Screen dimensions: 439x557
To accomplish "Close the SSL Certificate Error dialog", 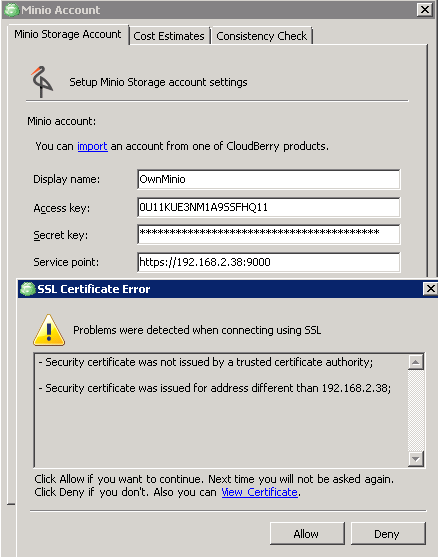I will [430, 288].
